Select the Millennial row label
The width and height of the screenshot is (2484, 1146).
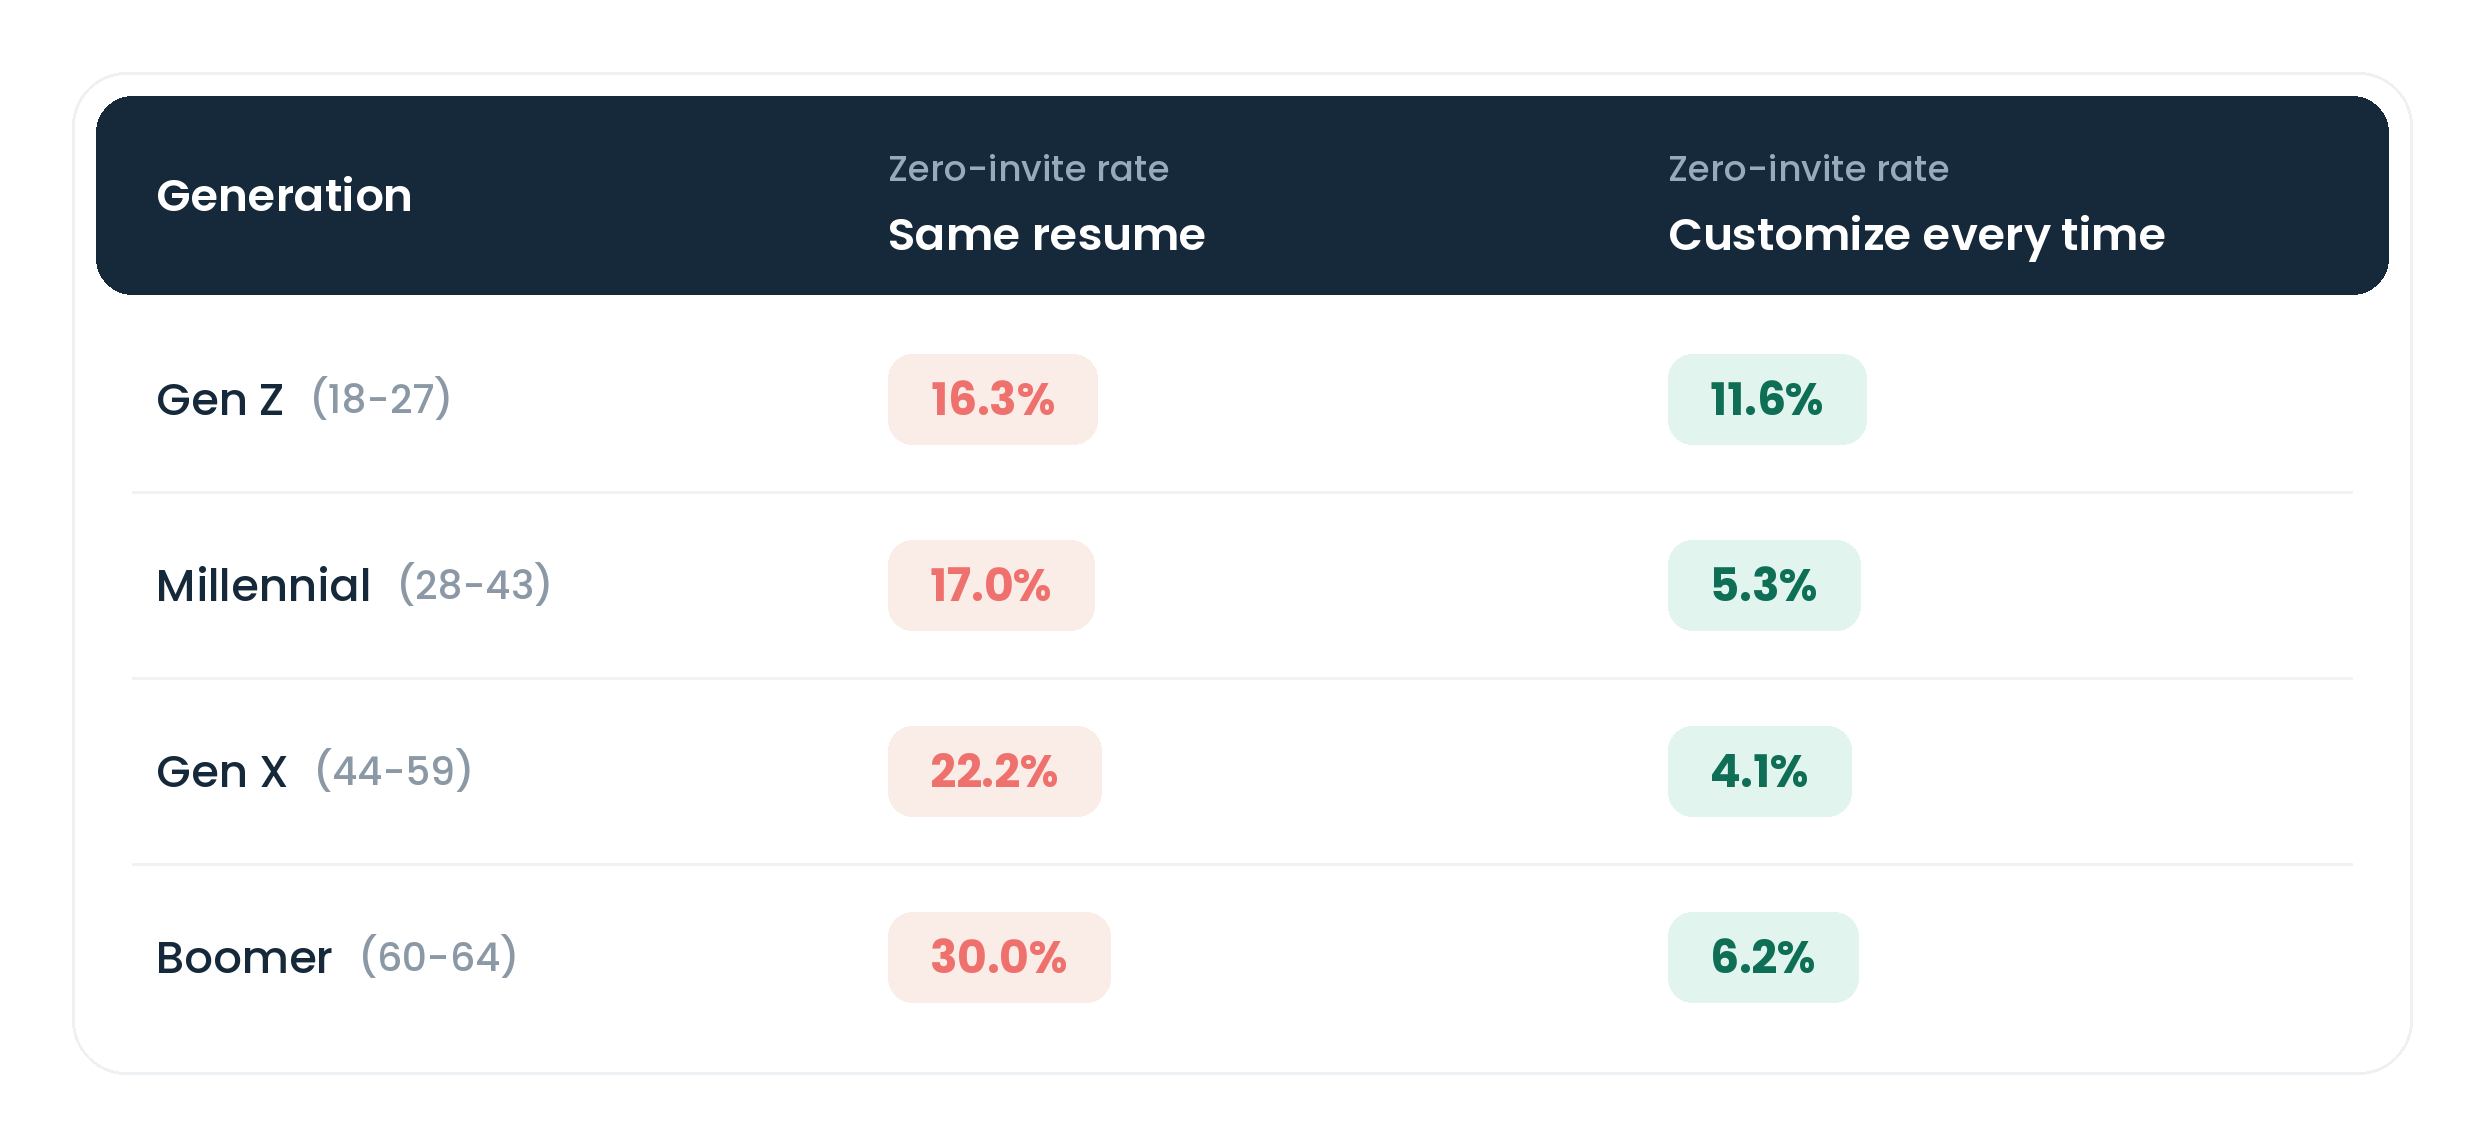coord(263,585)
